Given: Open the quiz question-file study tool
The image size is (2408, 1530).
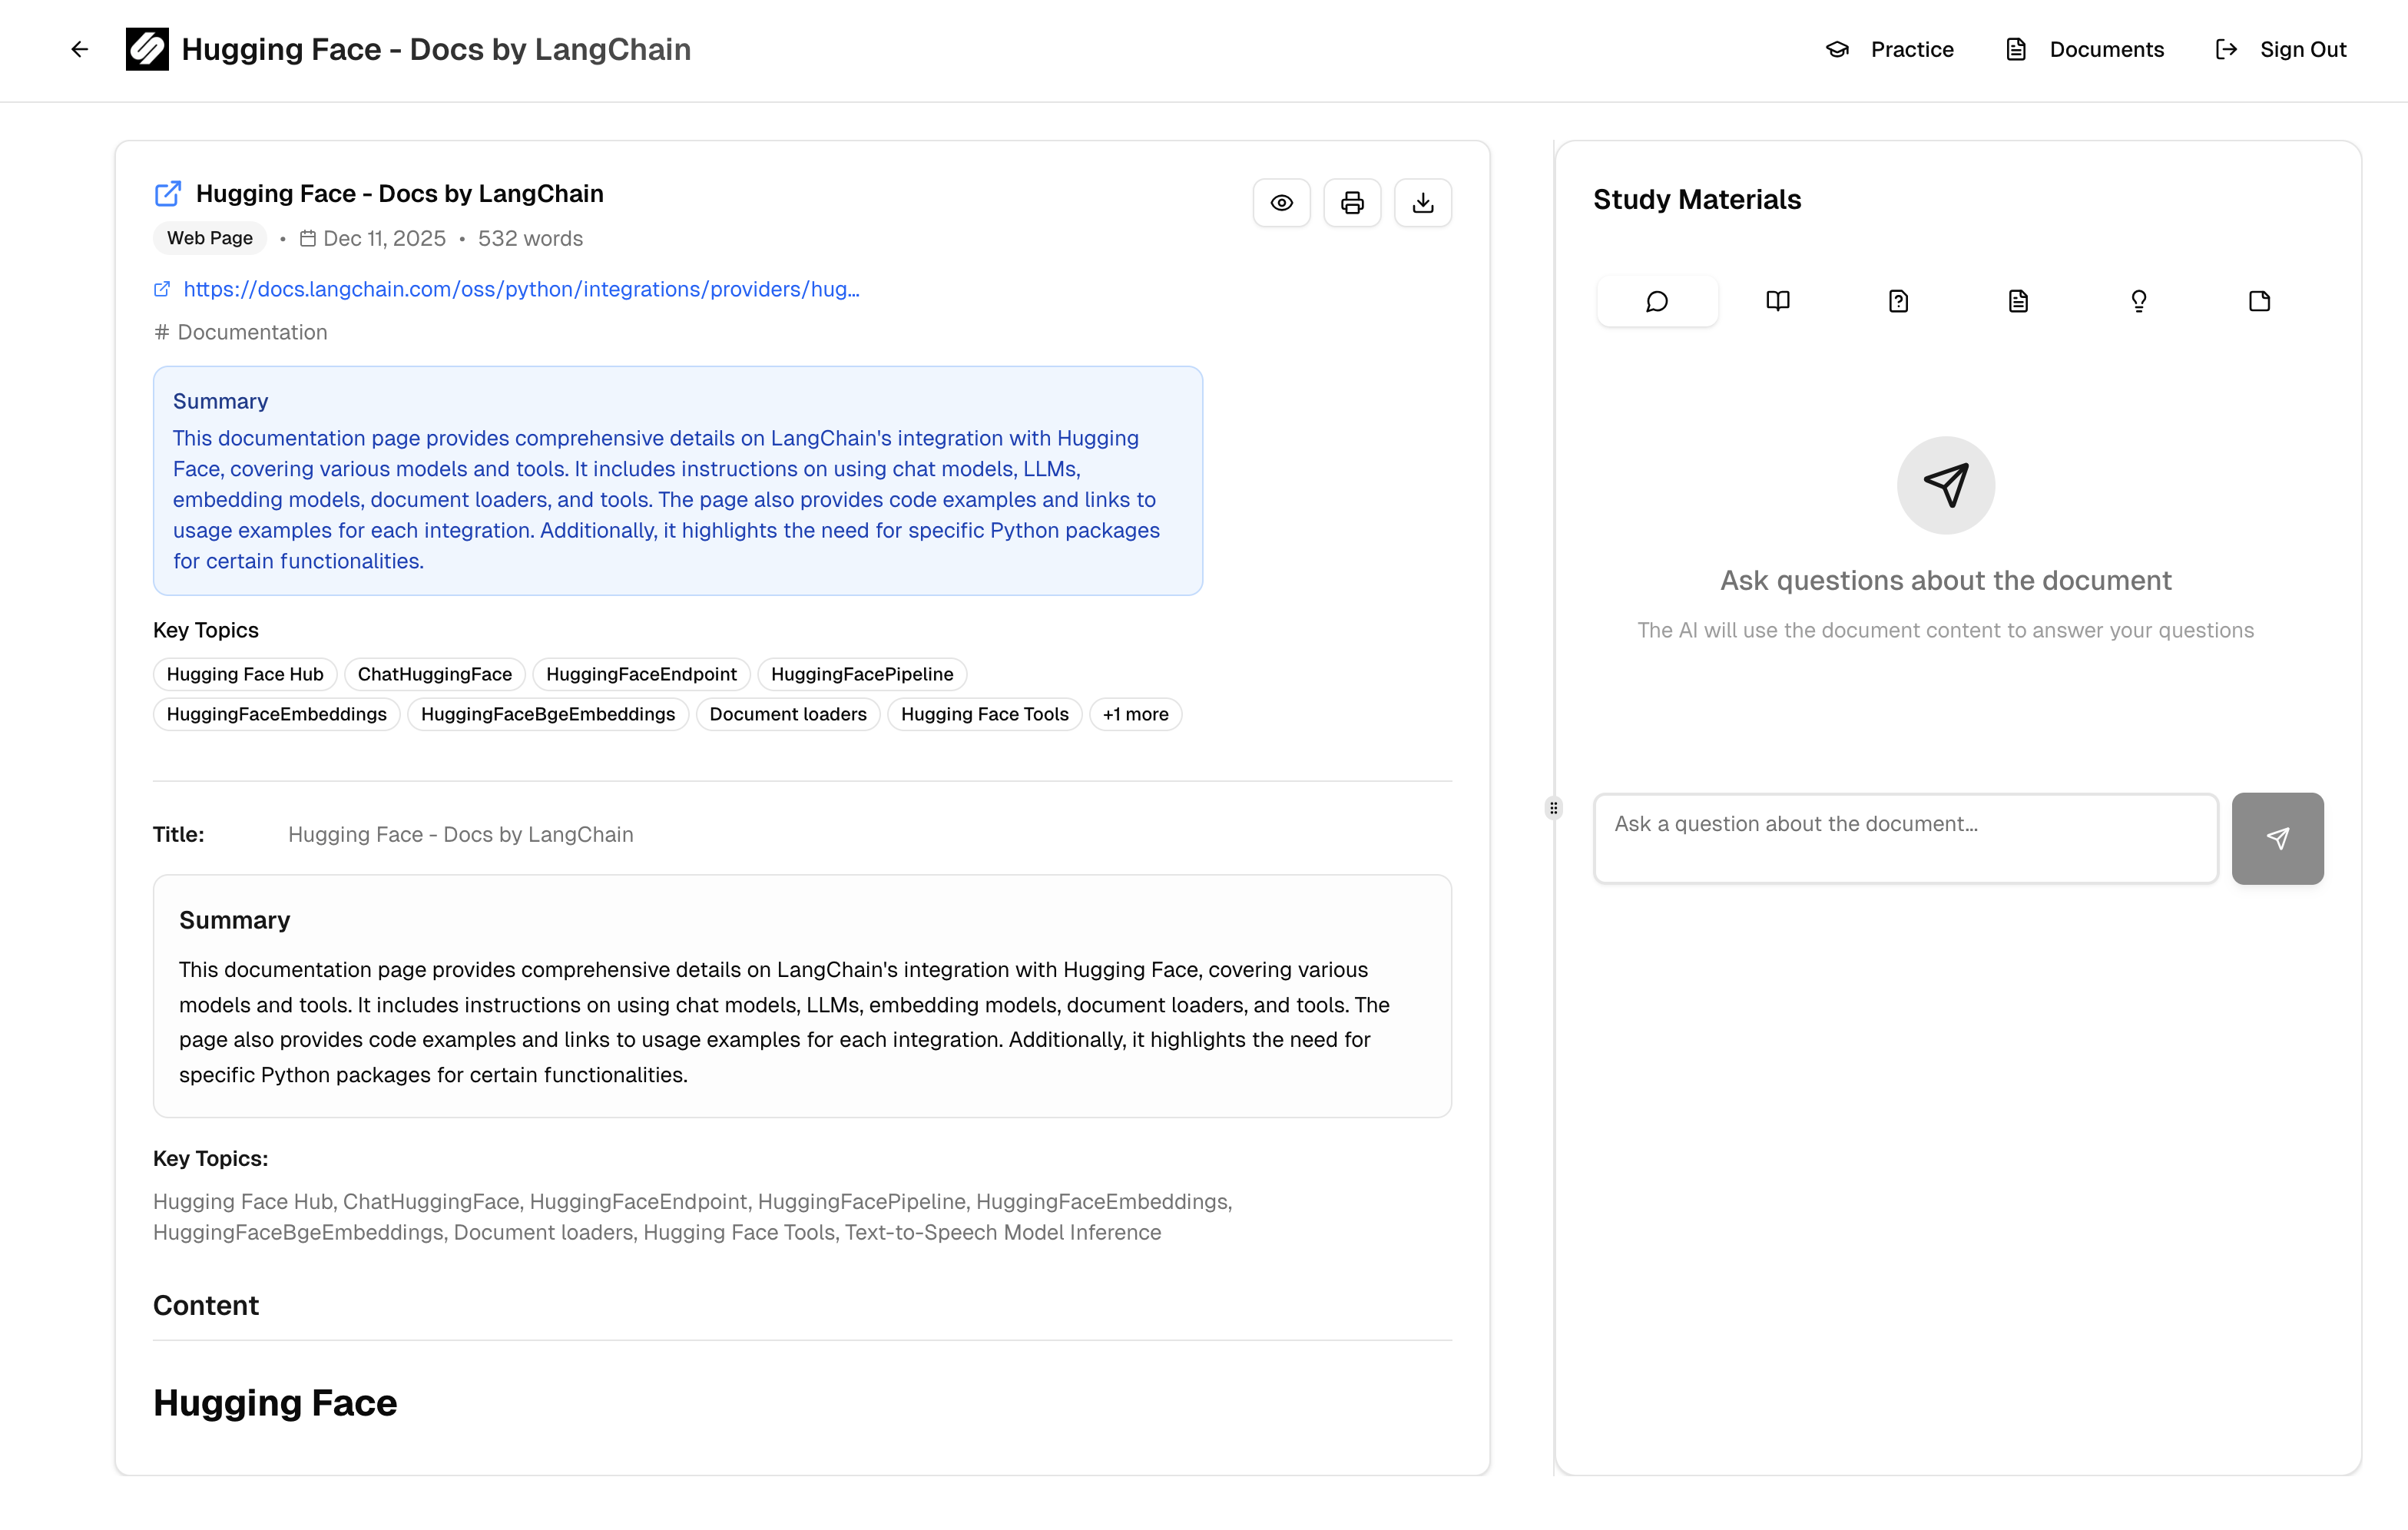Looking at the screenshot, I should (1898, 300).
